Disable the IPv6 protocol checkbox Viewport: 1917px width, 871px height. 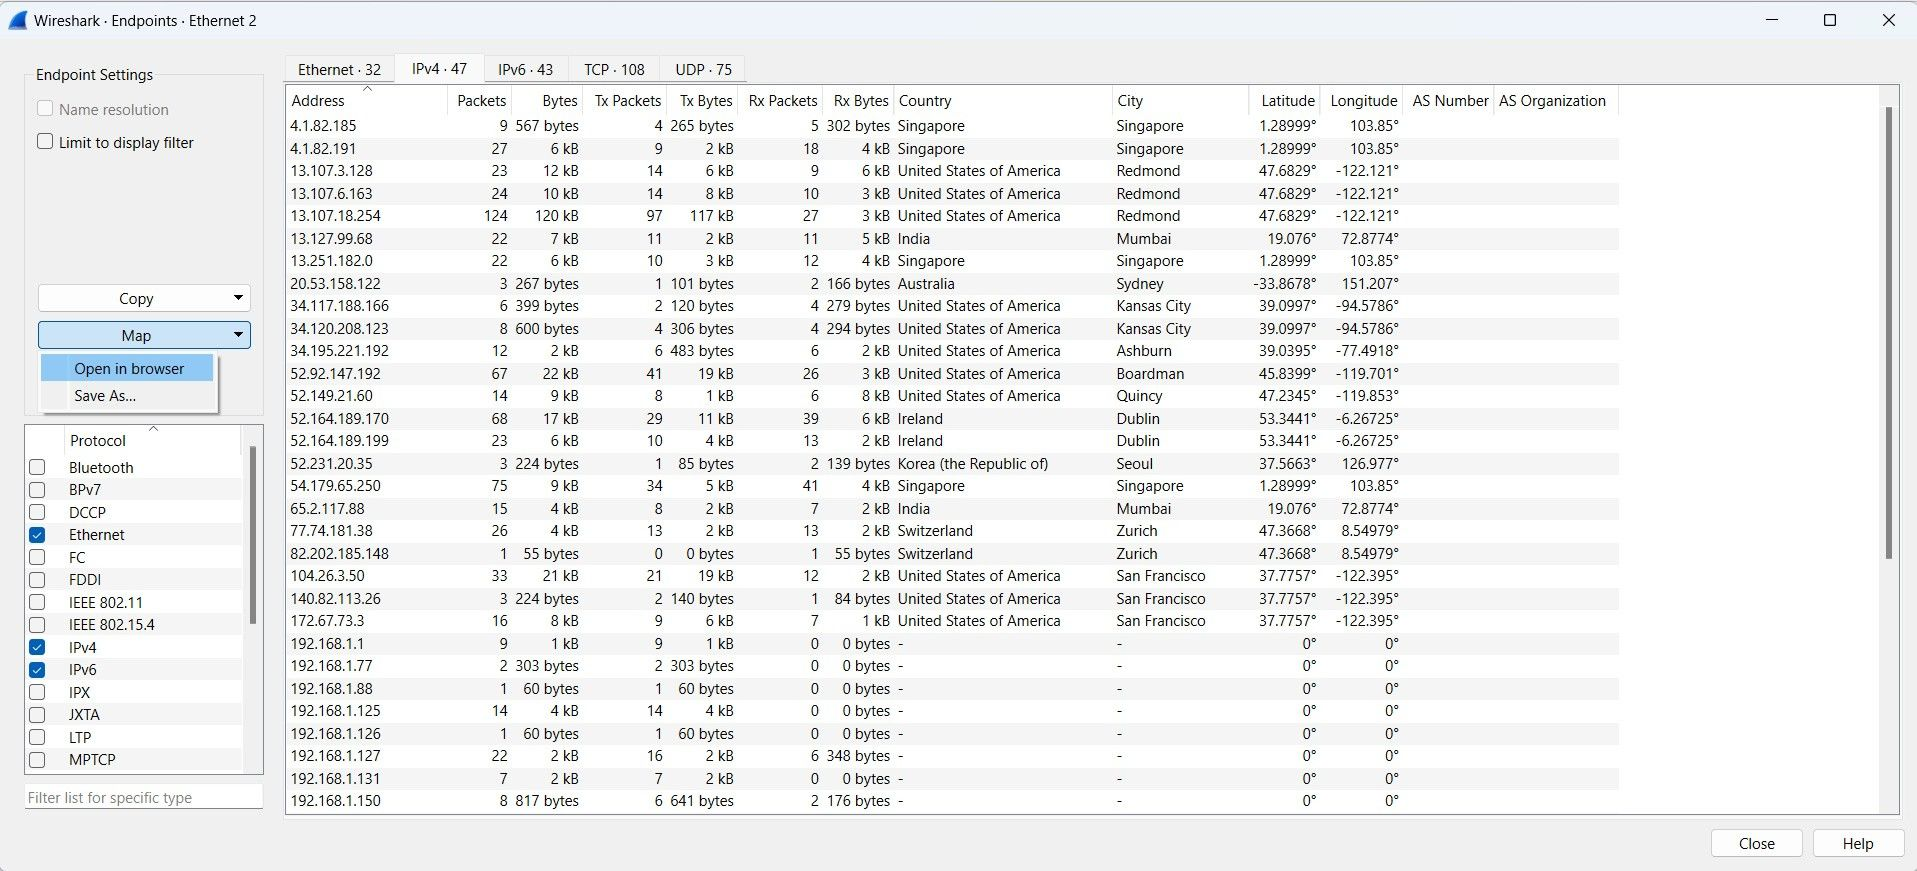[37, 670]
